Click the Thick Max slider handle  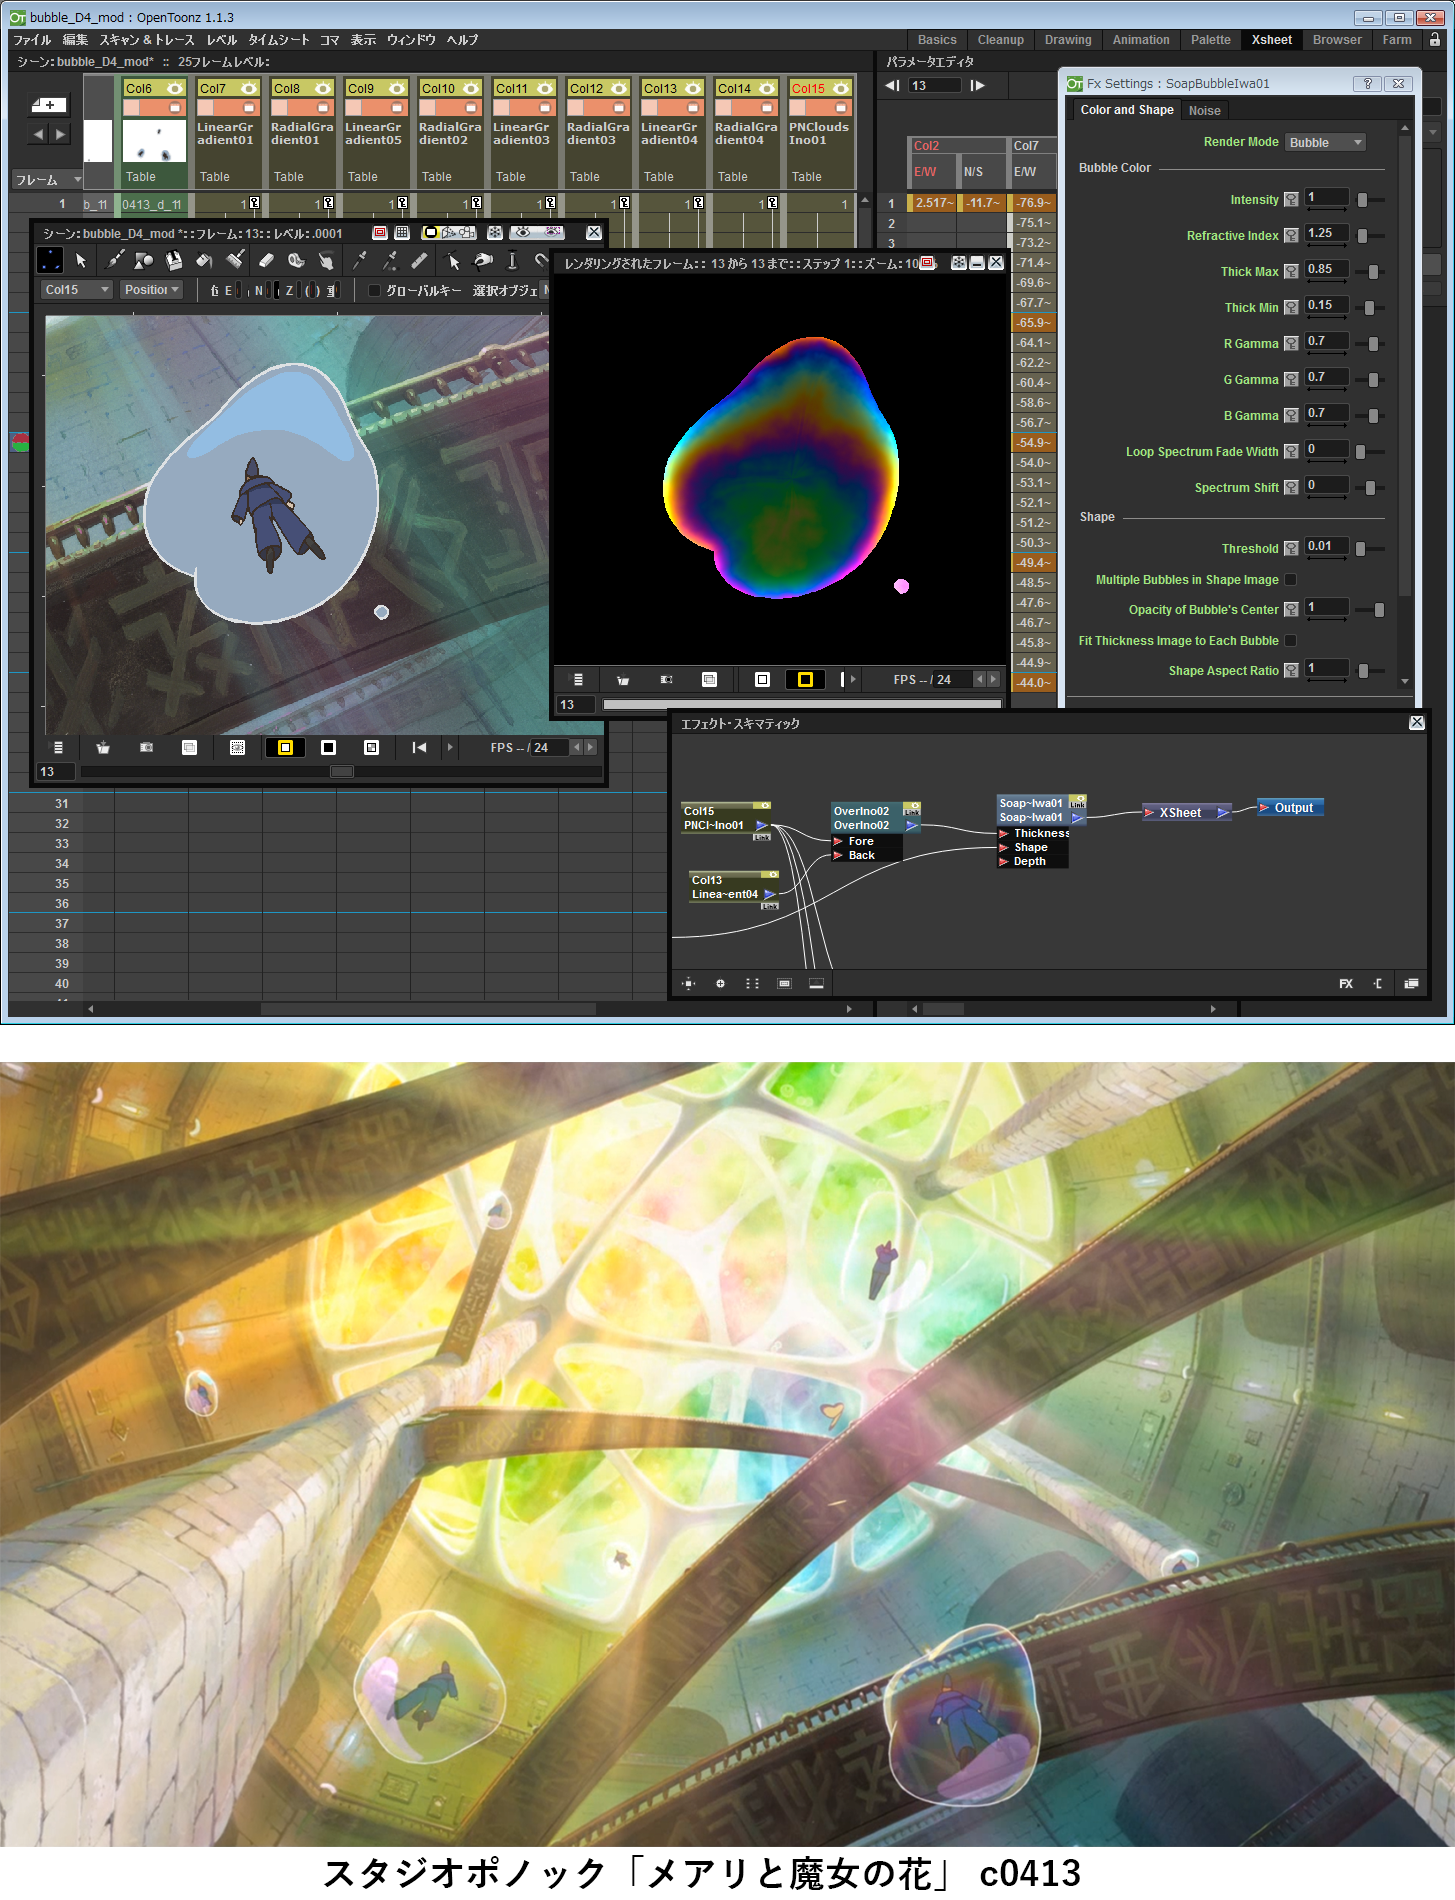[x=1373, y=272]
